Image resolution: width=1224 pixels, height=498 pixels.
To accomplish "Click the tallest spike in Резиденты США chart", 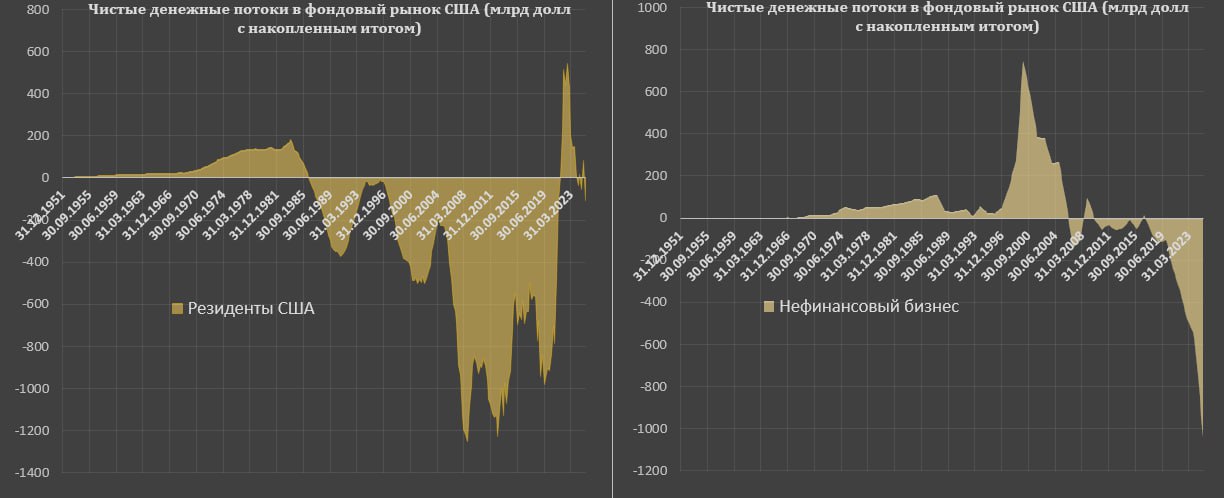I will (566, 66).
